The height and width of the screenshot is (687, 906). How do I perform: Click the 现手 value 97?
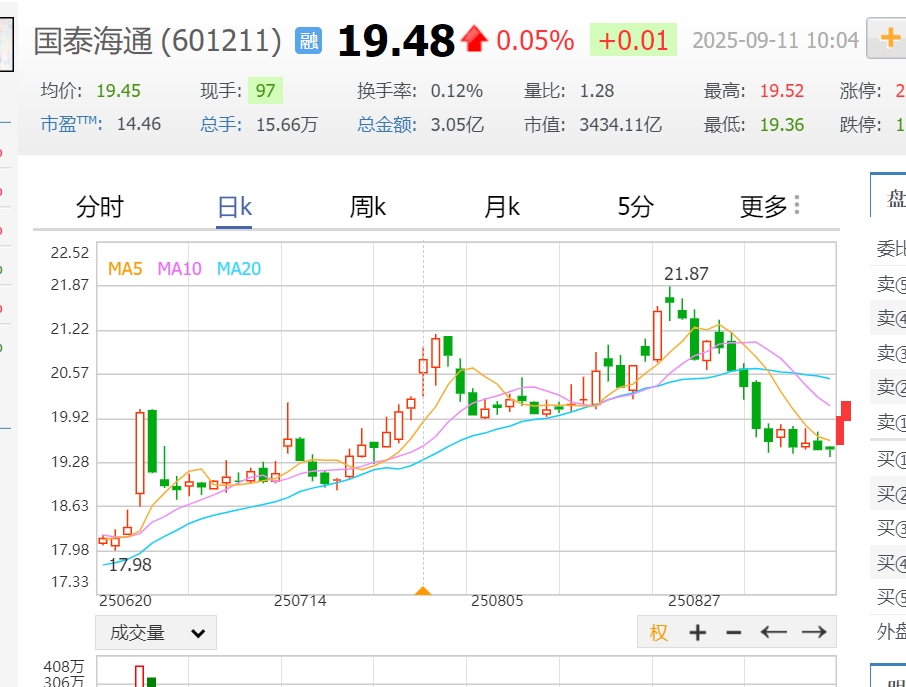click(x=265, y=91)
